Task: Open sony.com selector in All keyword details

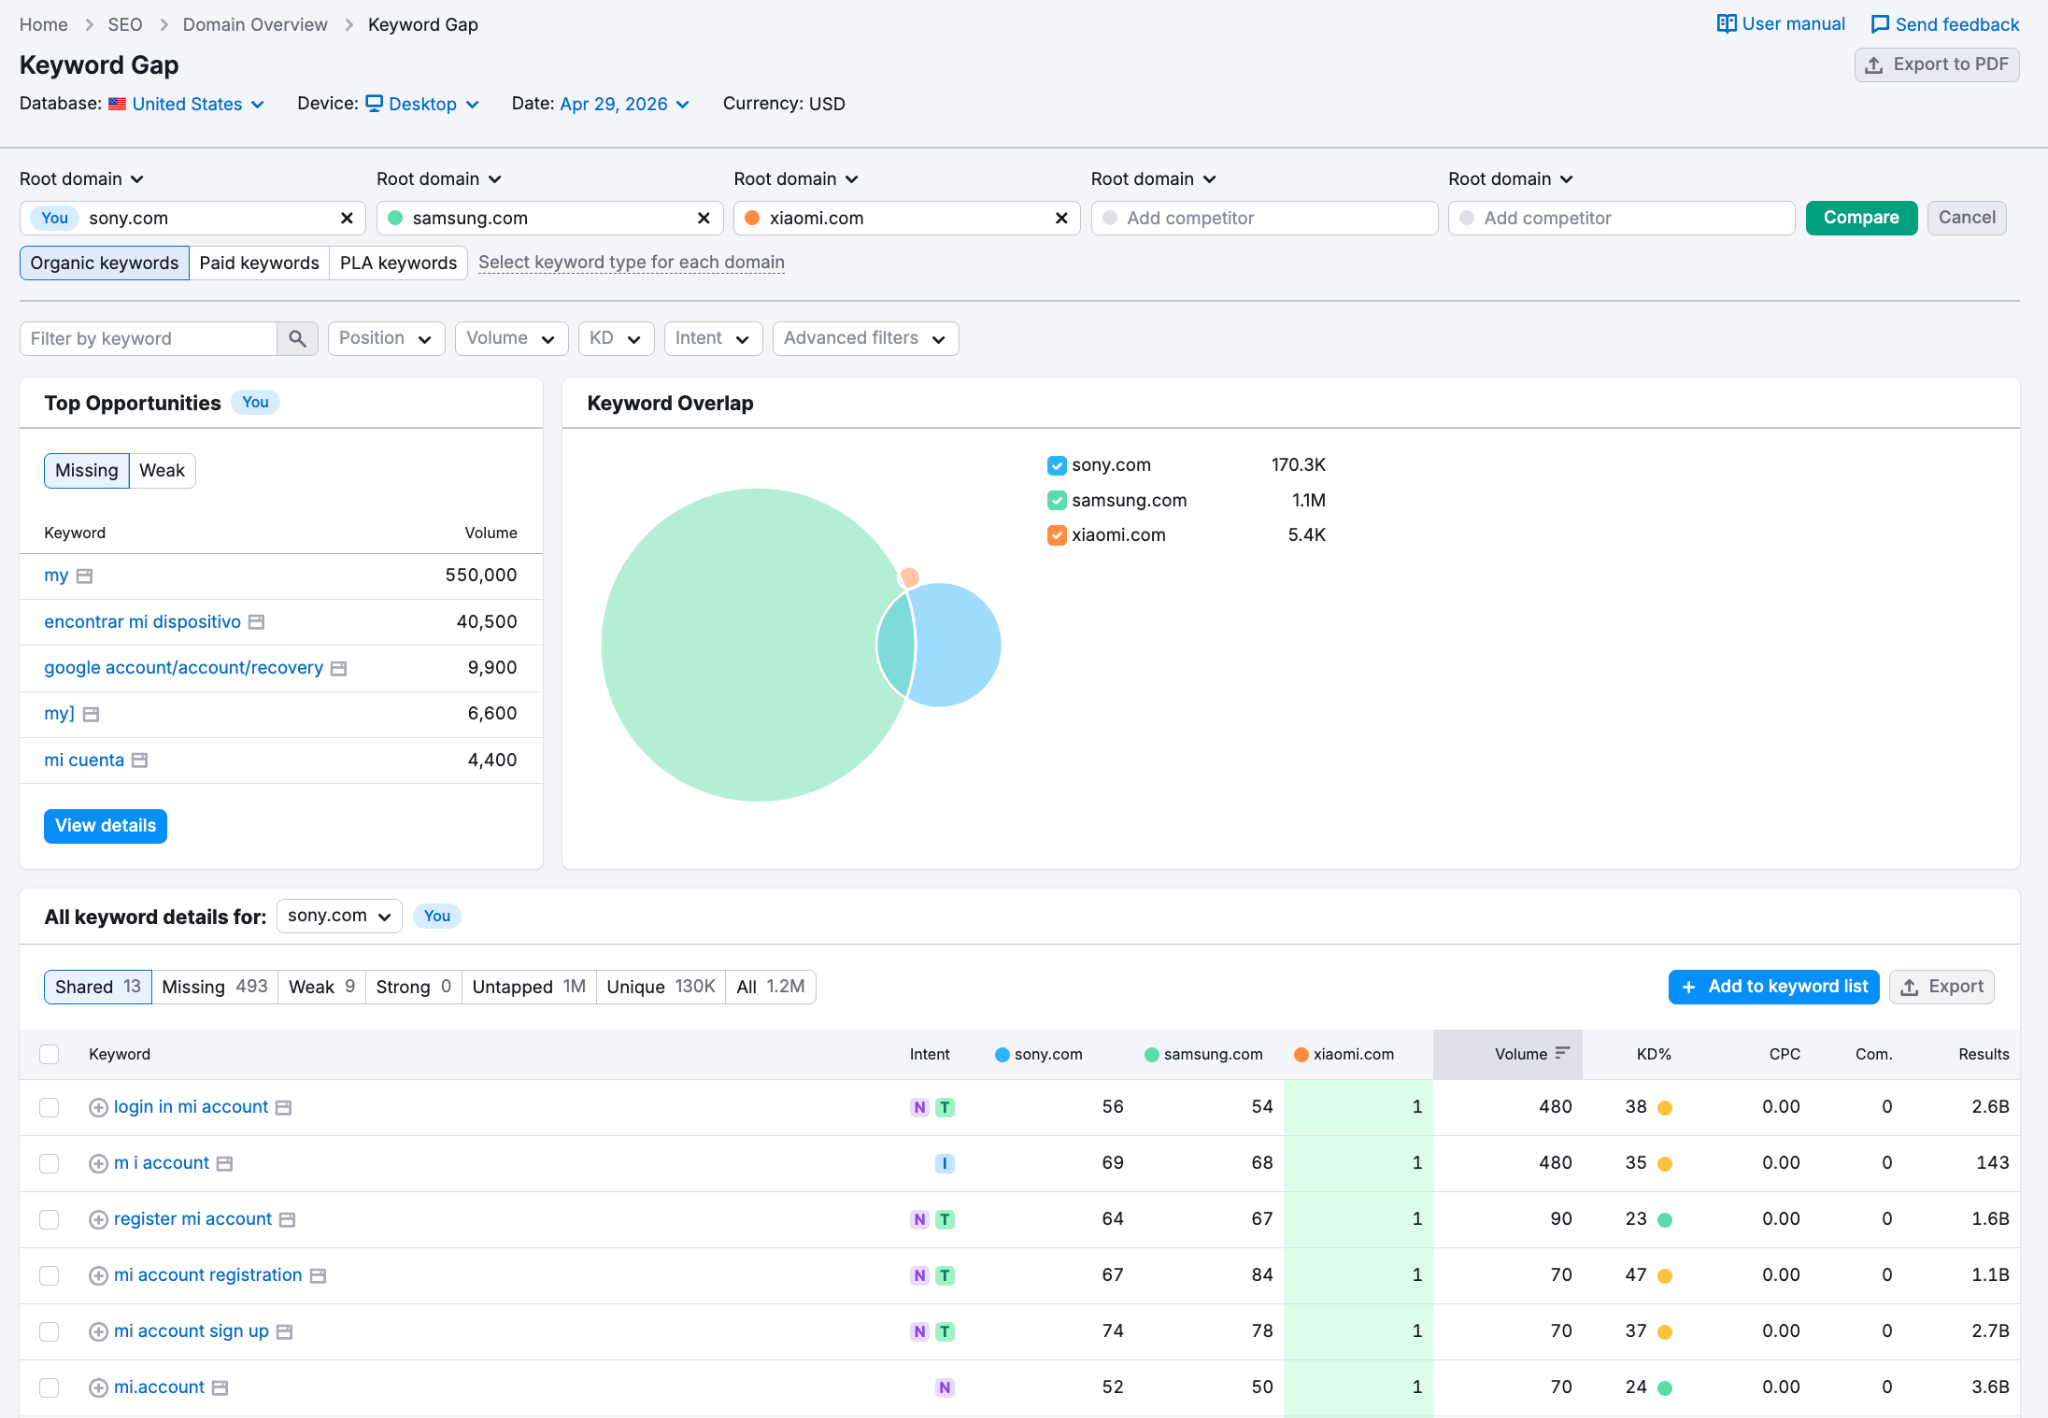Action: point(339,916)
